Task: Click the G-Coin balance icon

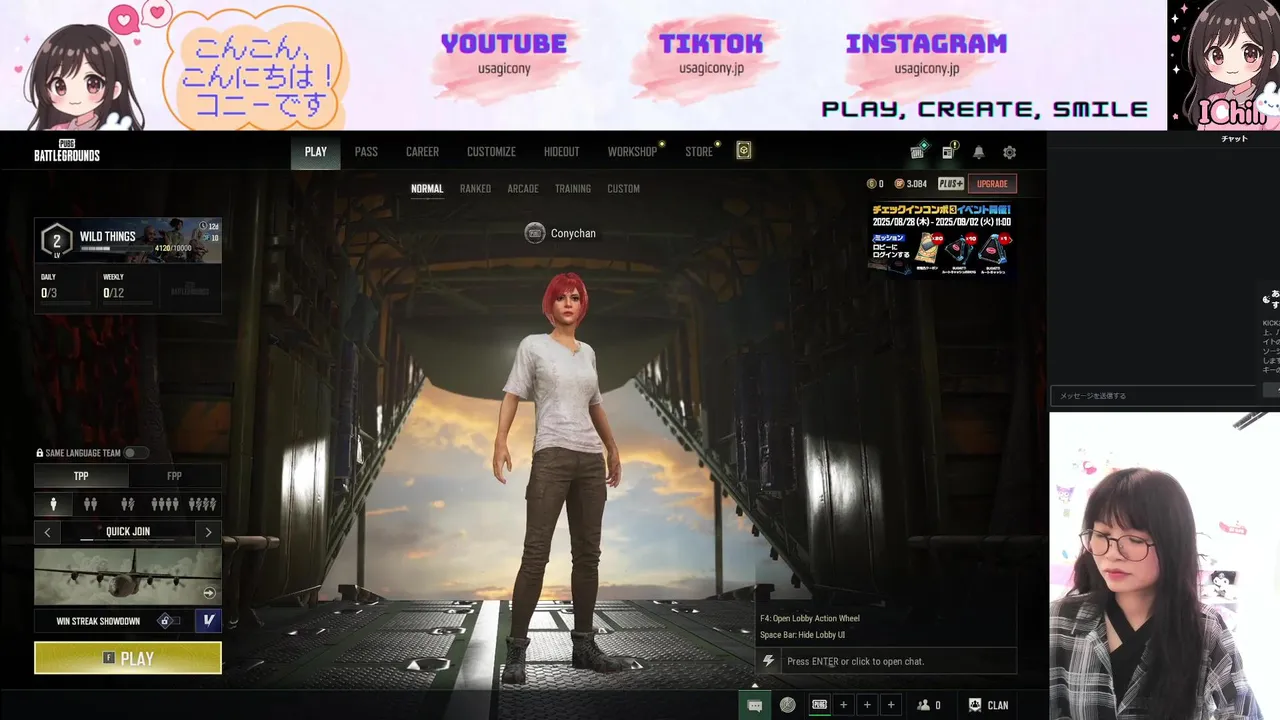Action: 871,184
